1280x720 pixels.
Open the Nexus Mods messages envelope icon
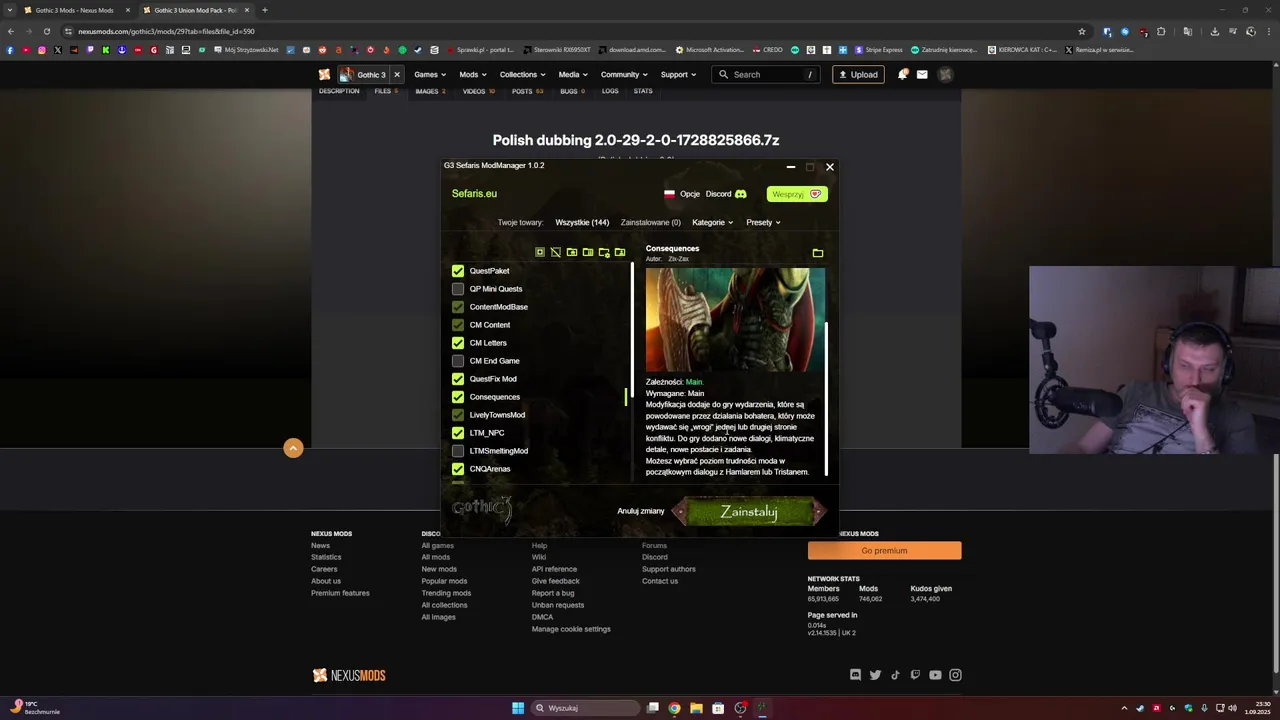tap(922, 74)
